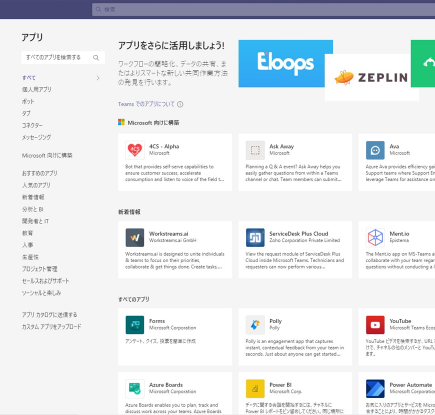Image resolution: width=435 pixels, height=415 pixels.
Task: Select the ボット category
Action: 28,101
